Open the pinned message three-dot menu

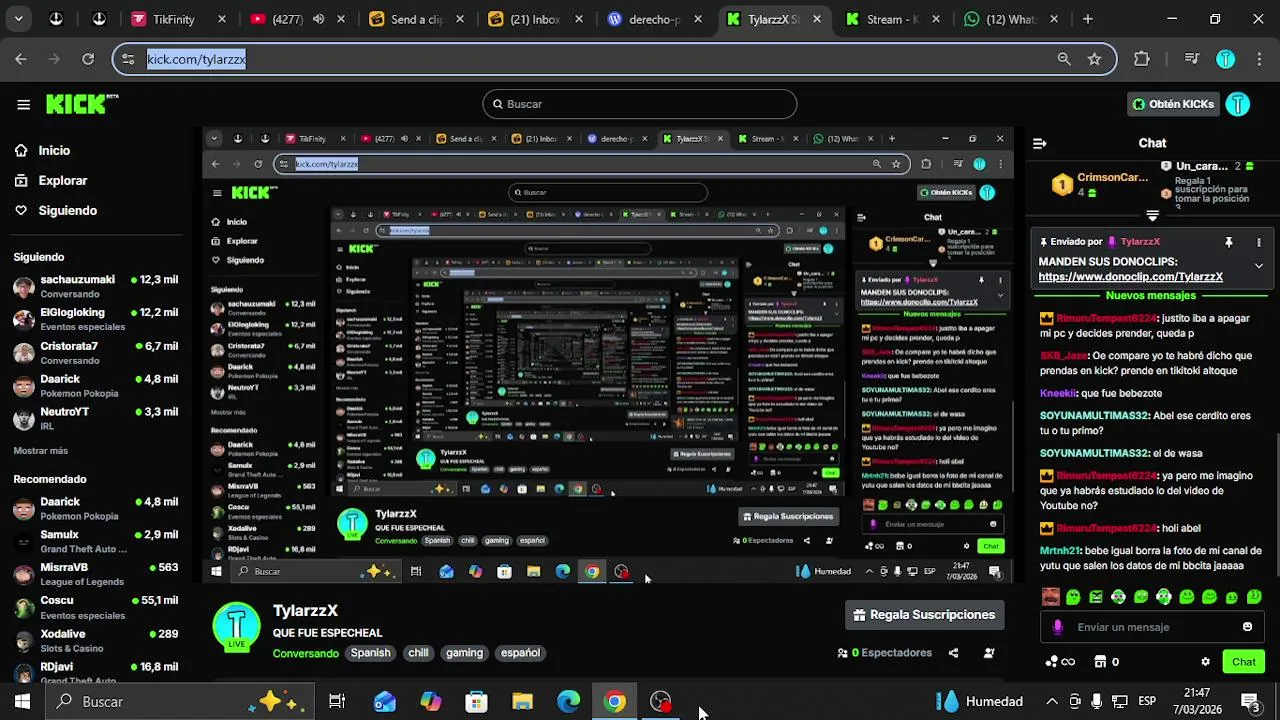click(x=1258, y=242)
